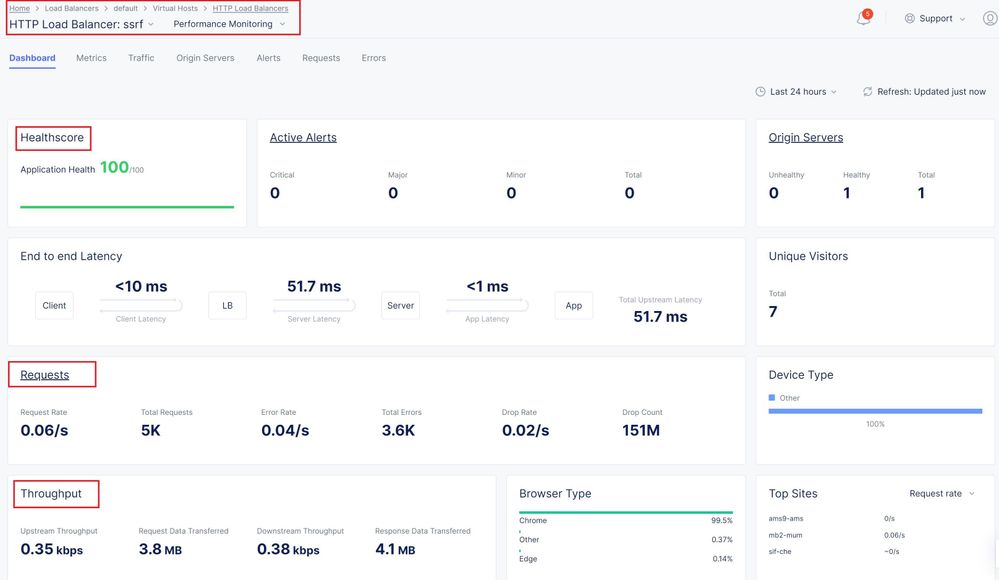The height and width of the screenshot is (580, 999).
Task: Click the Active Alerts heading link
Action: point(303,138)
